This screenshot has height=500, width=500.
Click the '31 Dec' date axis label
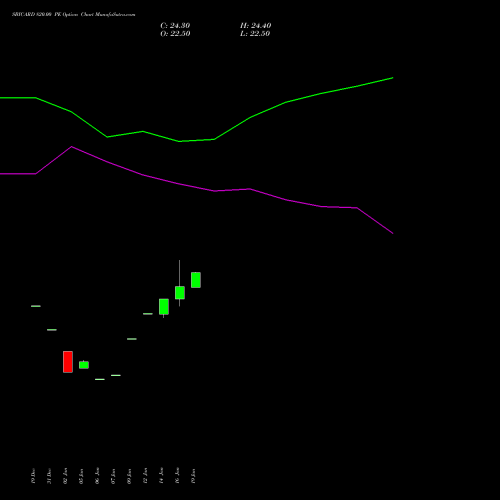(49, 476)
